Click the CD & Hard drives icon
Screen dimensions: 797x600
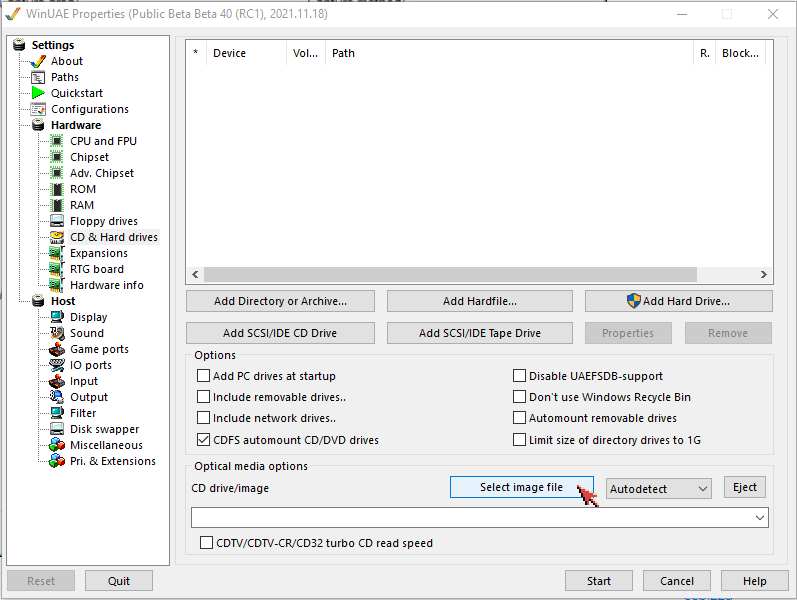click(57, 237)
